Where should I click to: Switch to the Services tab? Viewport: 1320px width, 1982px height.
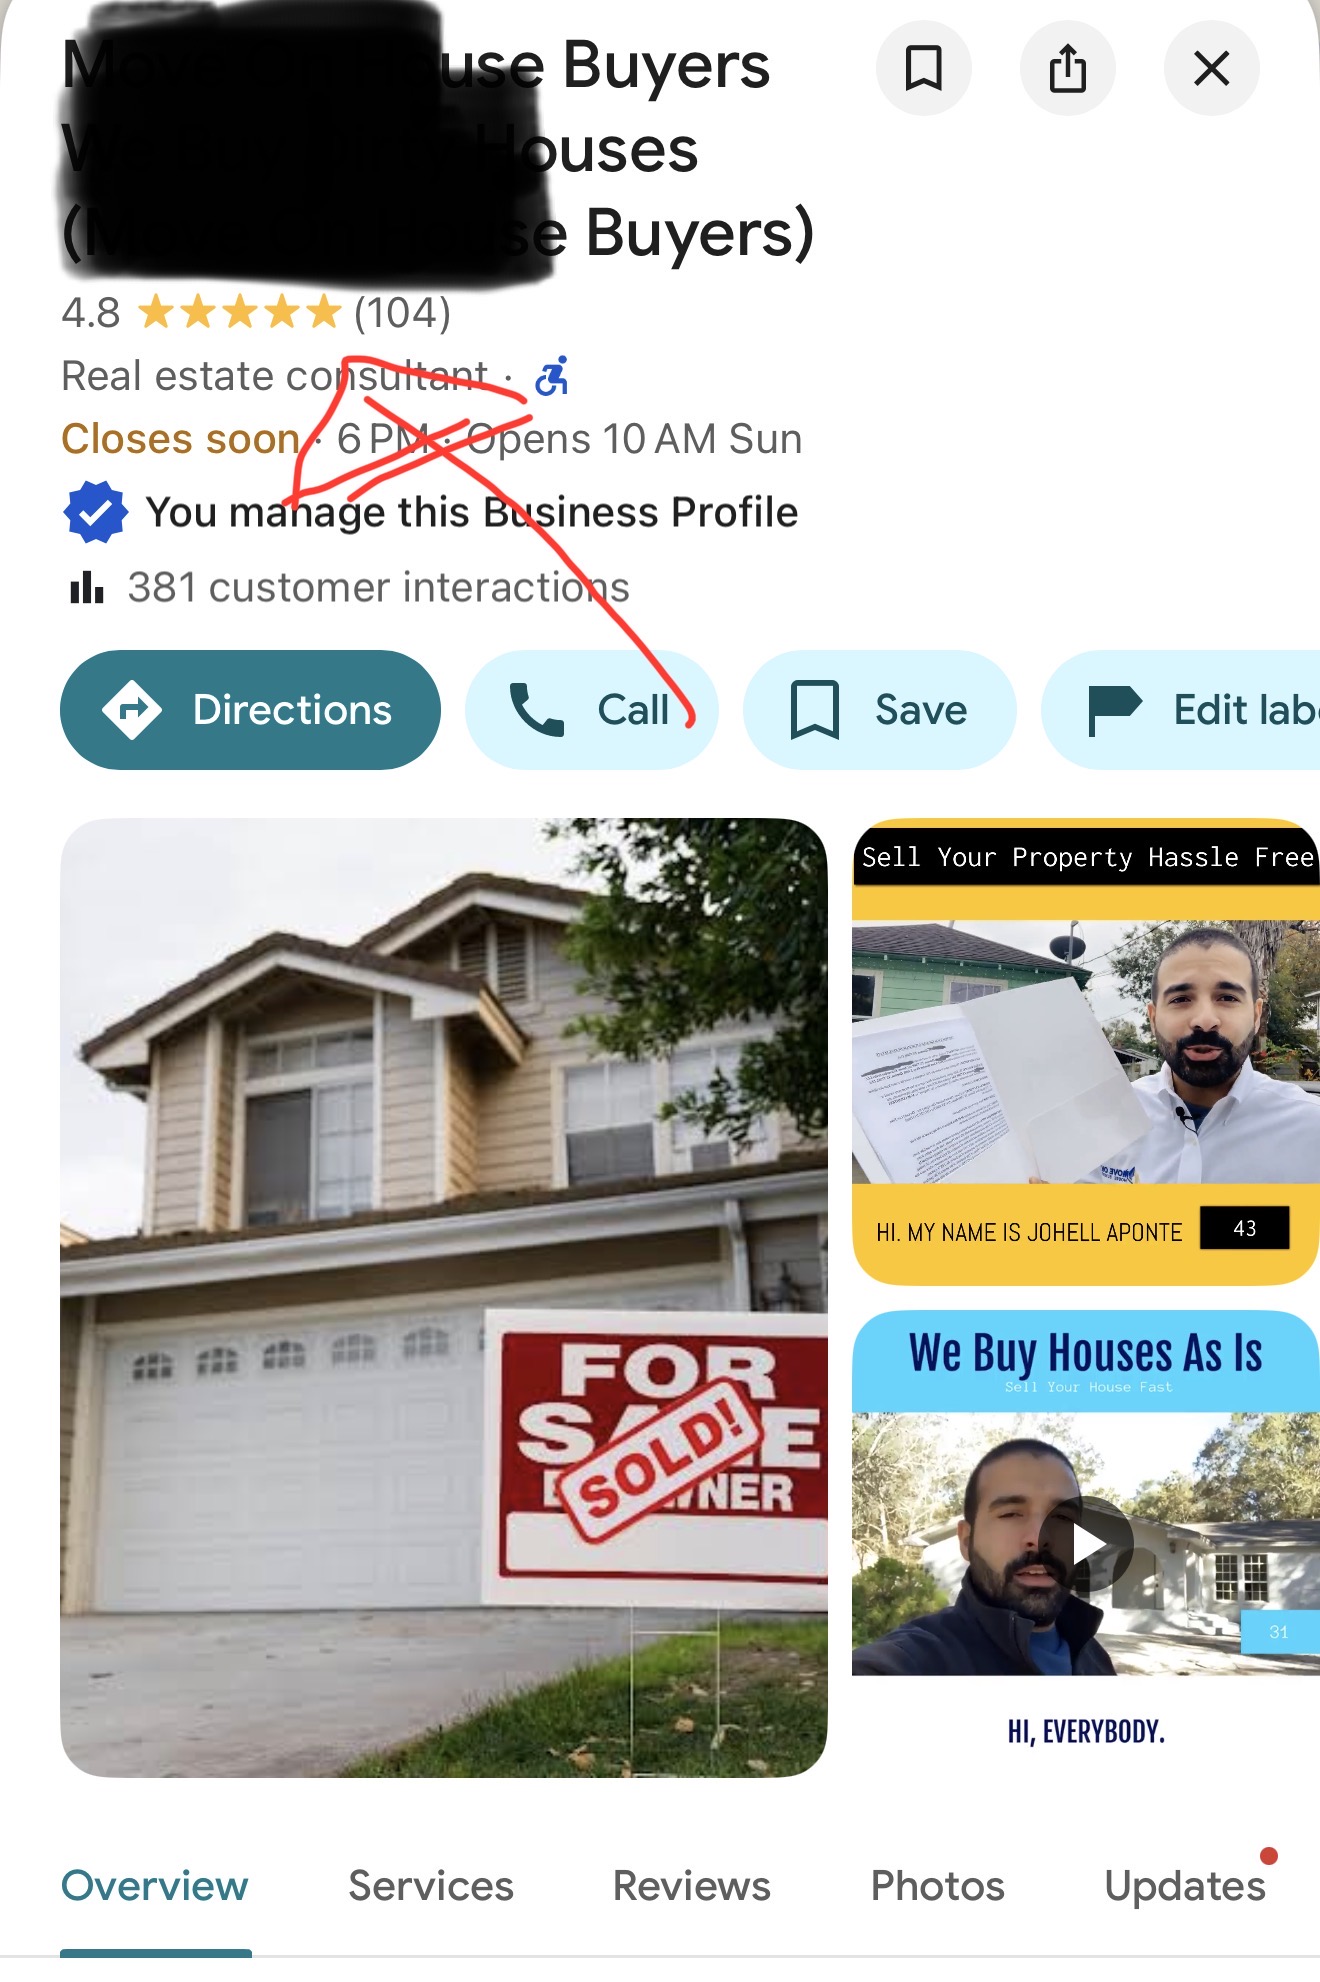pyautogui.click(x=431, y=1886)
